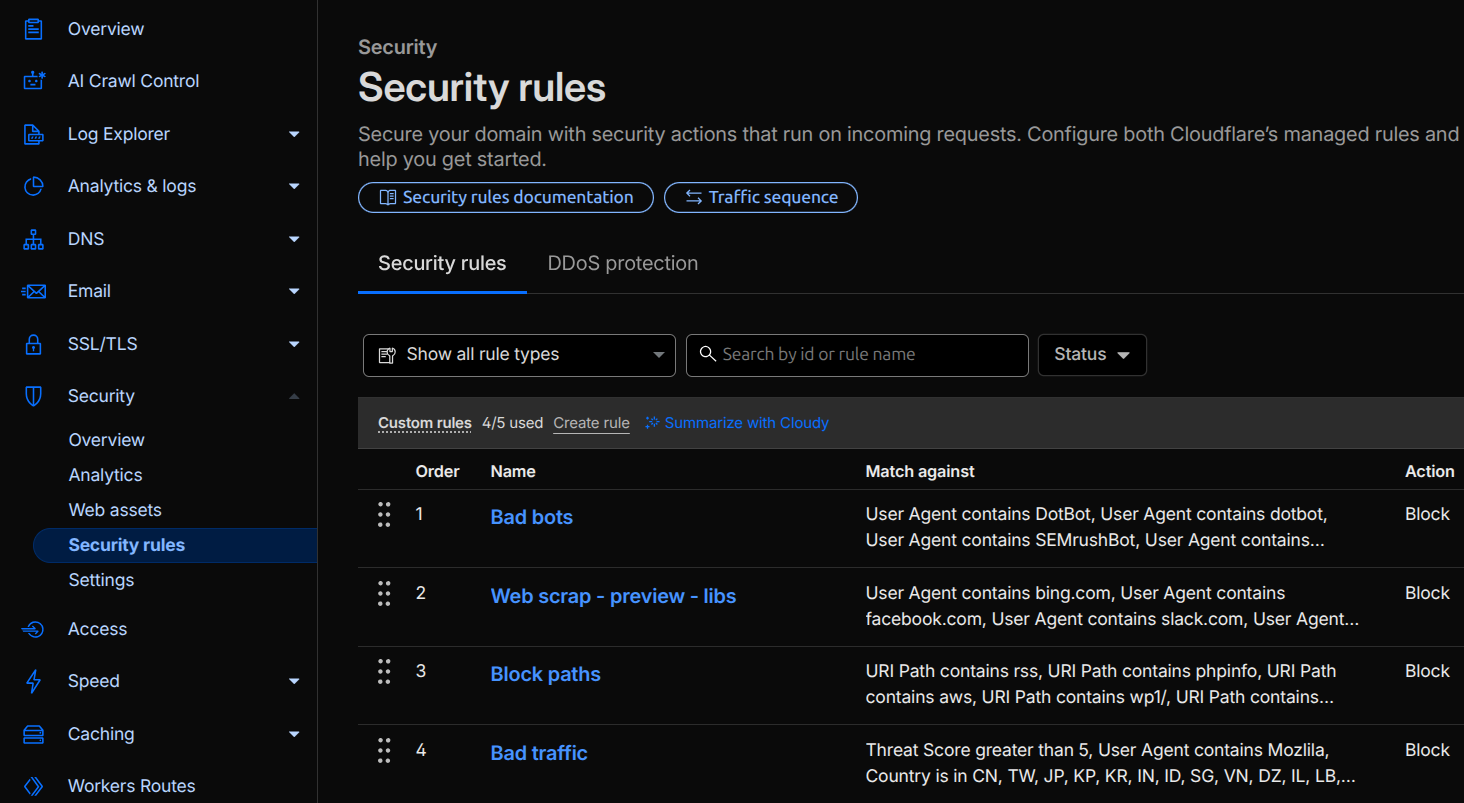1464x803 pixels.
Task: Open Security Overview submenu item
Action: point(107,440)
